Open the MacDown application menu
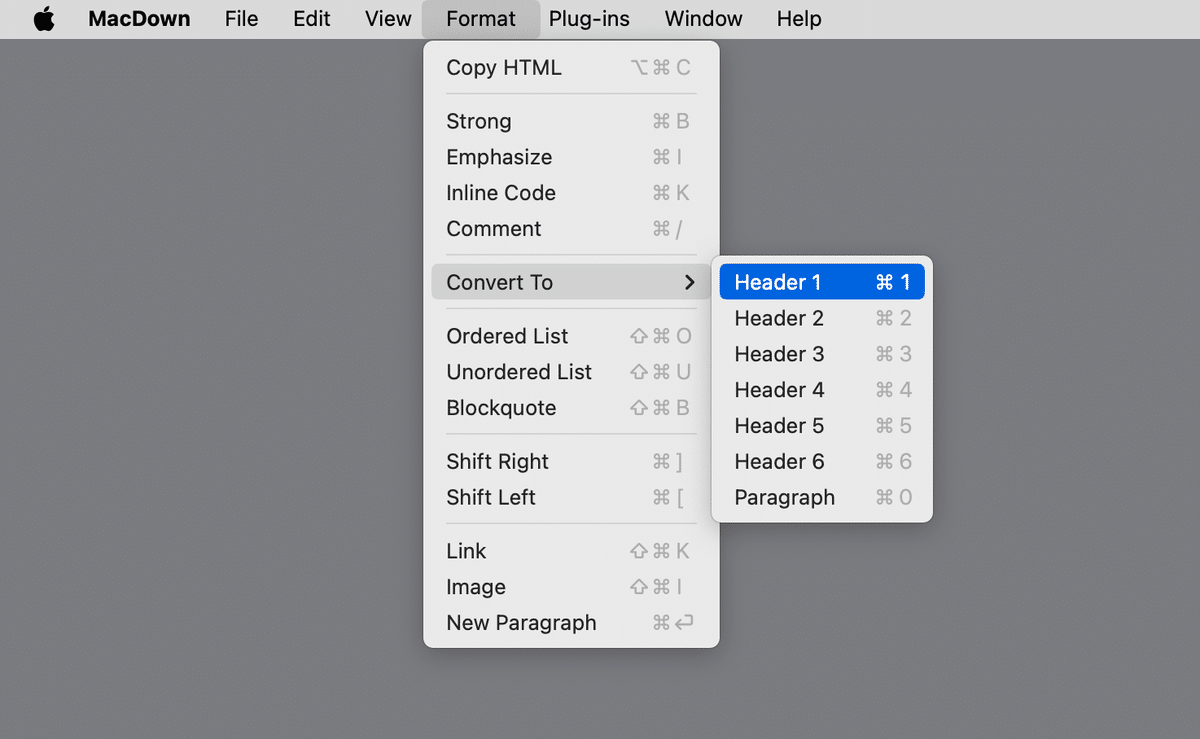 tap(139, 19)
